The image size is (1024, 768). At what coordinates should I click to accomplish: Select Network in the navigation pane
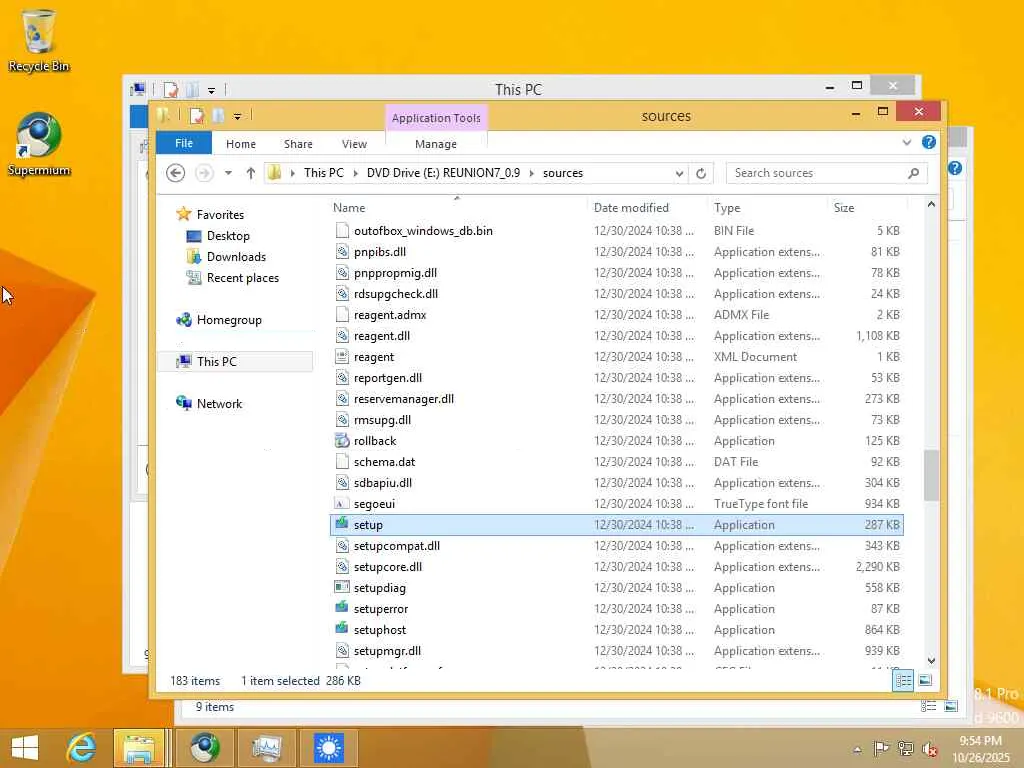(219, 404)
